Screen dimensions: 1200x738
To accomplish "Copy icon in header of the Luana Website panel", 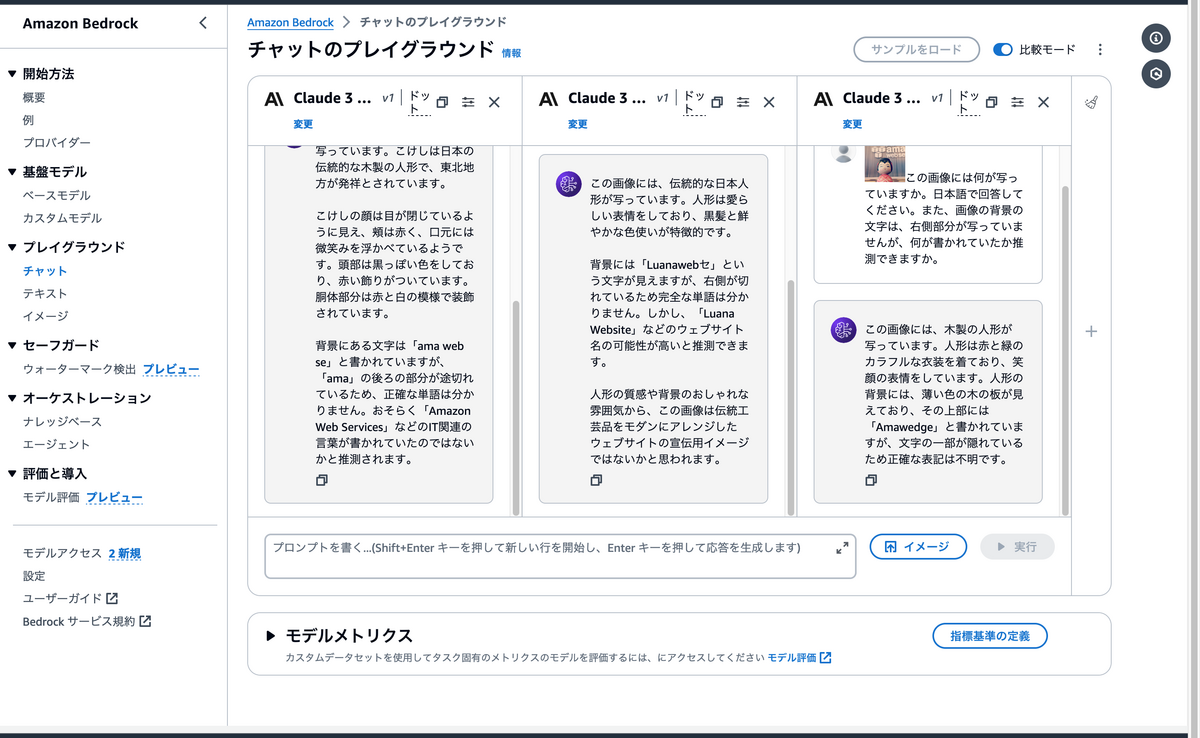I will pyautogui.click(x=717, y=102).
